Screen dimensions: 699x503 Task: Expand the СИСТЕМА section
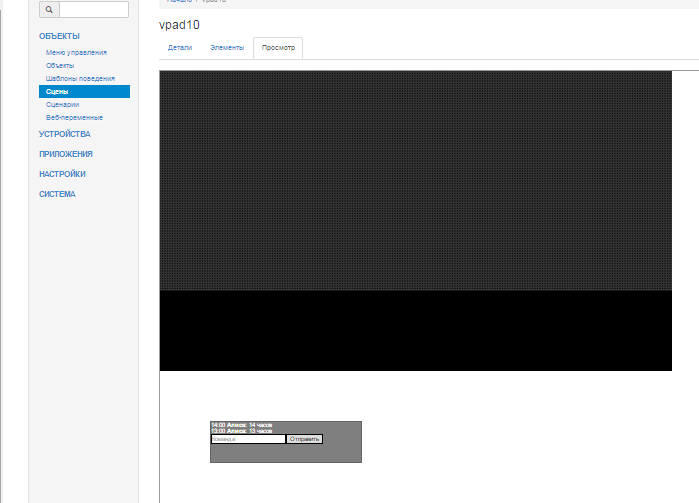[57, 194]
